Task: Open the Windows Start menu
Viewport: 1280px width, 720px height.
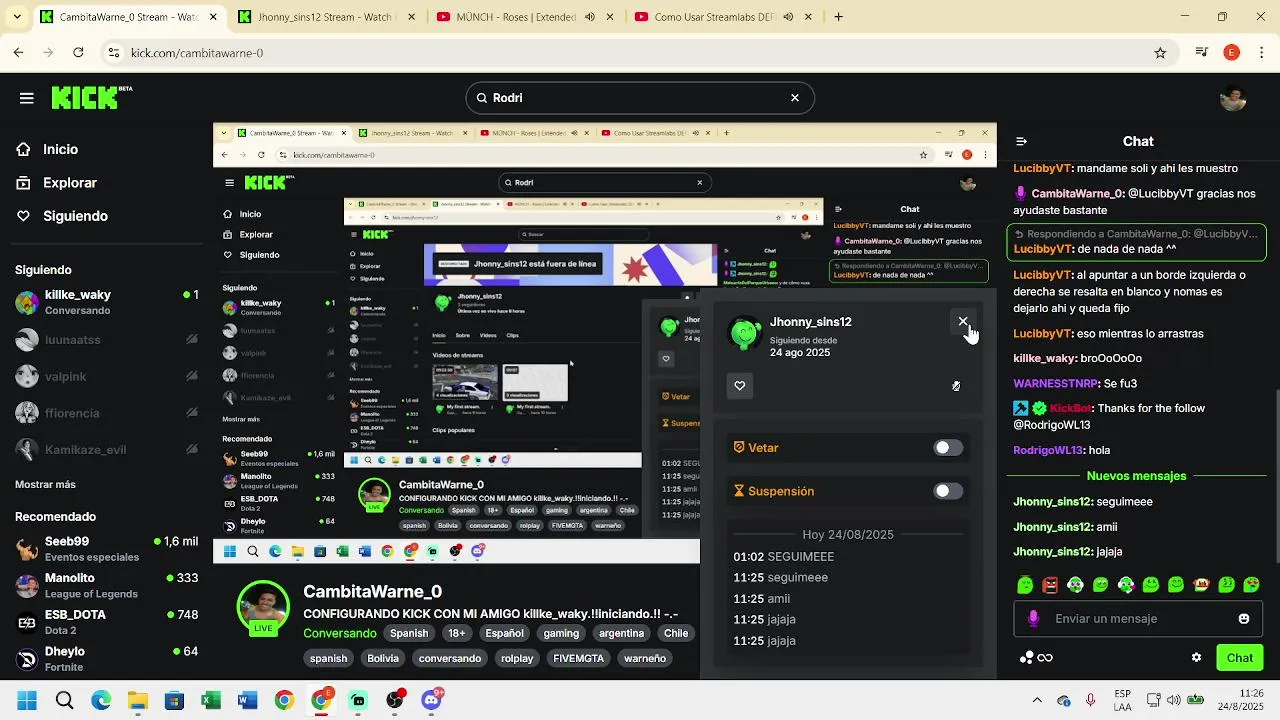Action: [27, 701]
